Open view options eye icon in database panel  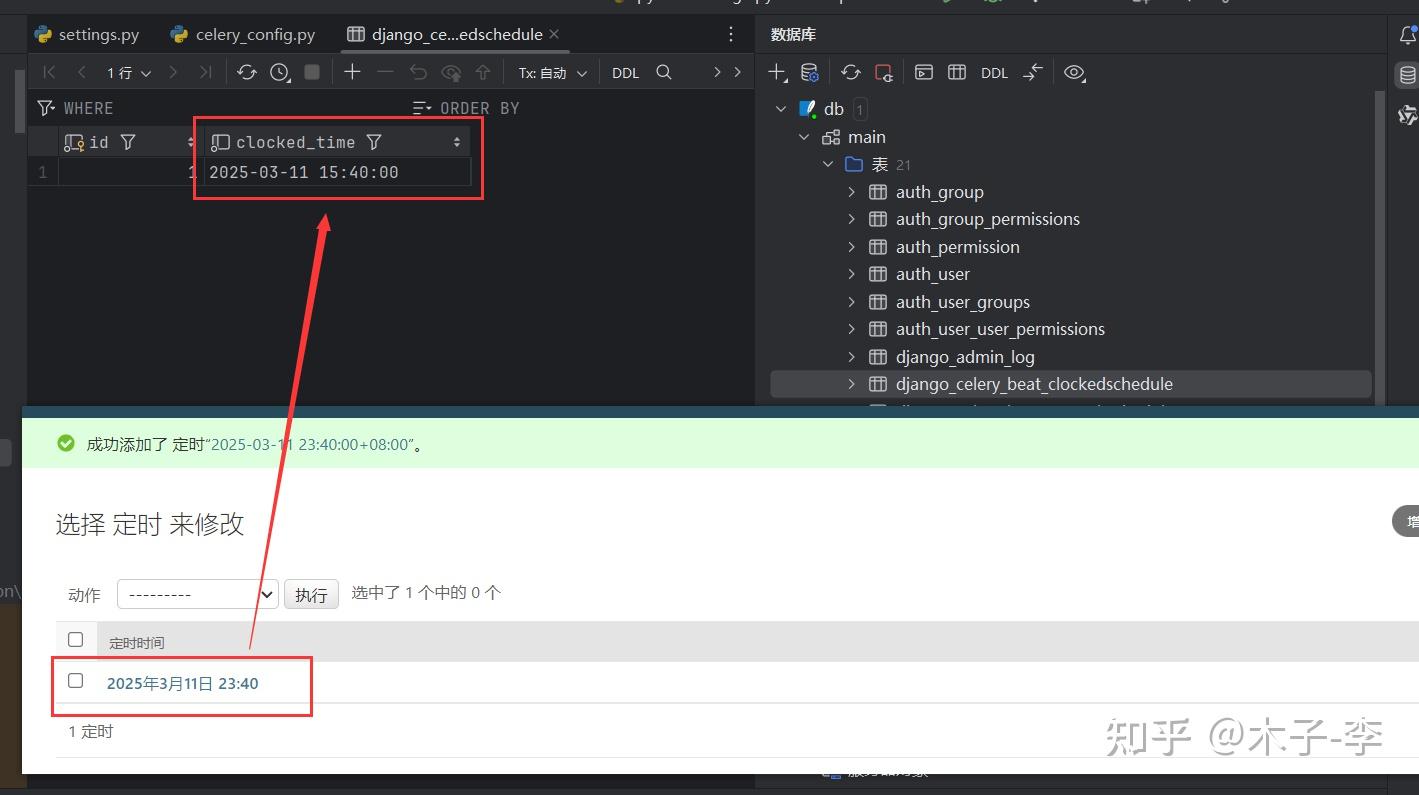pyautogui.click(x=1075, y=72)
